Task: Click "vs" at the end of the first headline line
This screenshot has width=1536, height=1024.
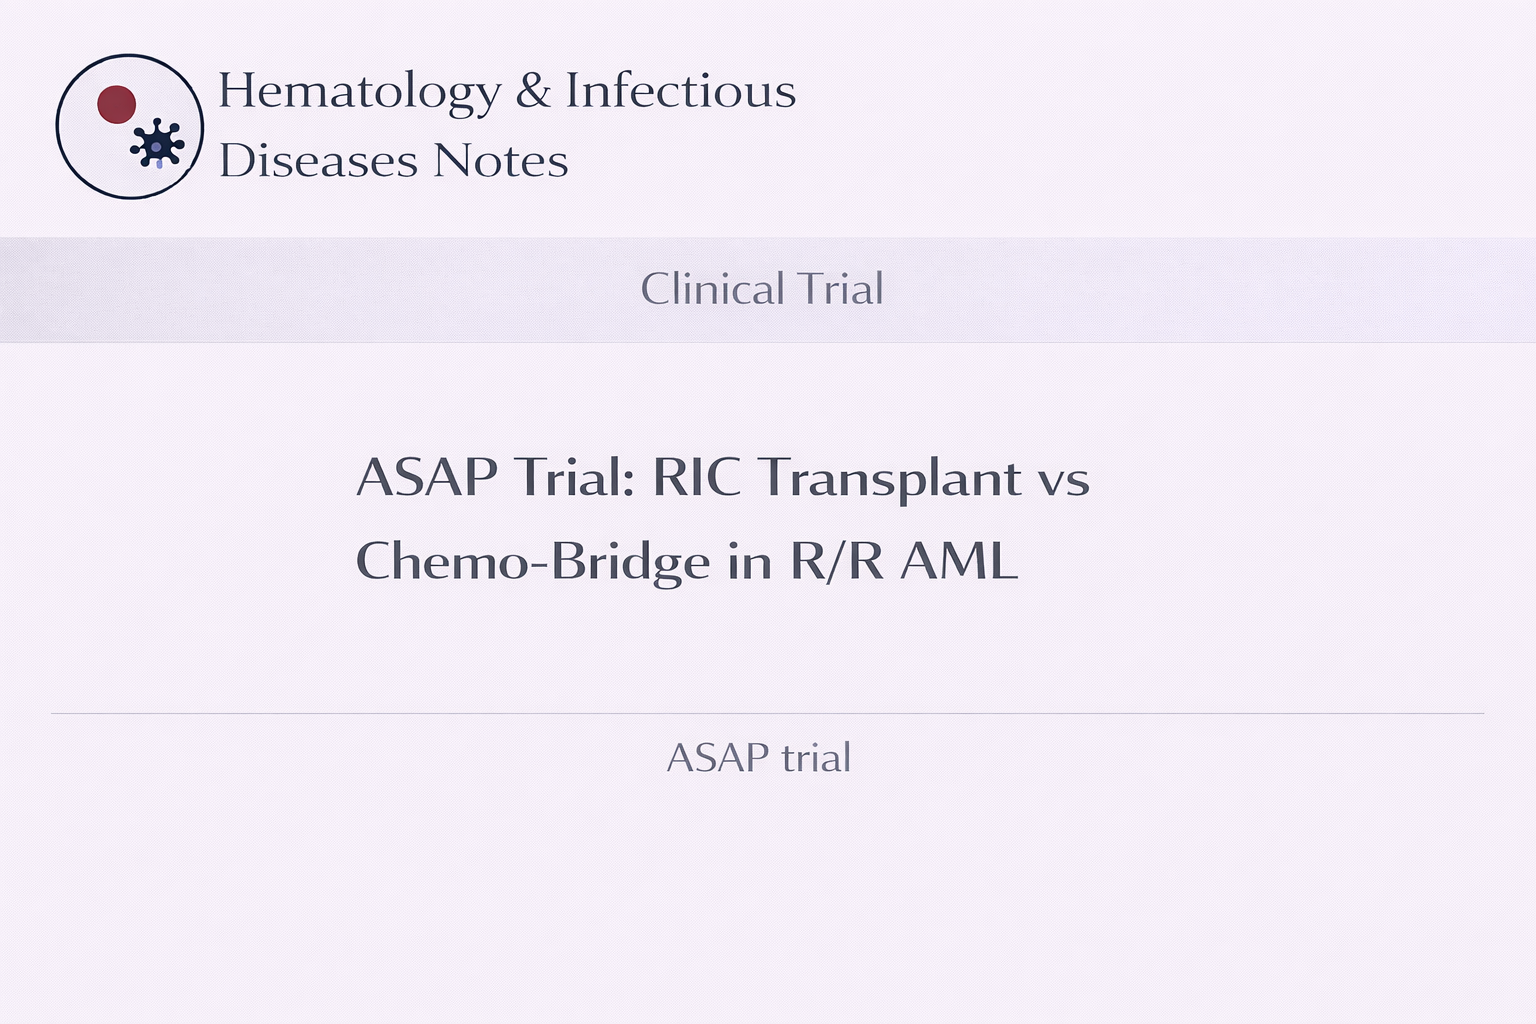Action: point(1063,480)
